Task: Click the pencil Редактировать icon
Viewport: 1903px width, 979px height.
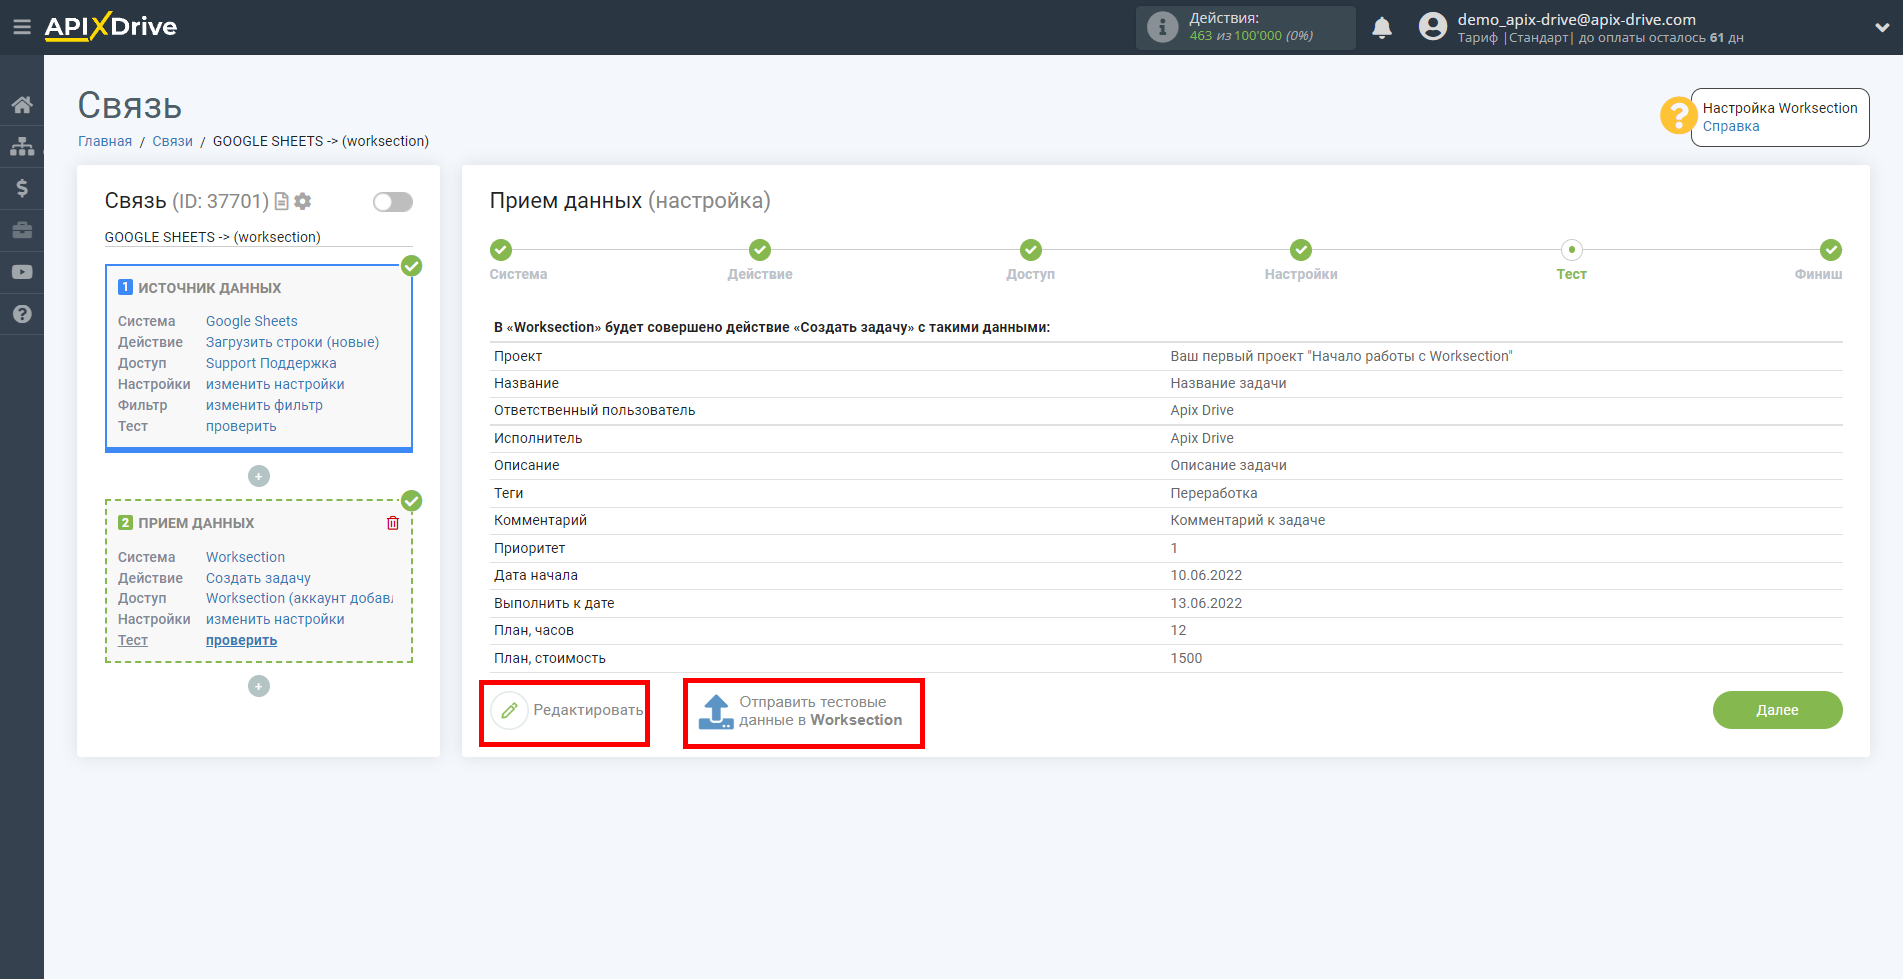Action: click(x=509, y=711)
